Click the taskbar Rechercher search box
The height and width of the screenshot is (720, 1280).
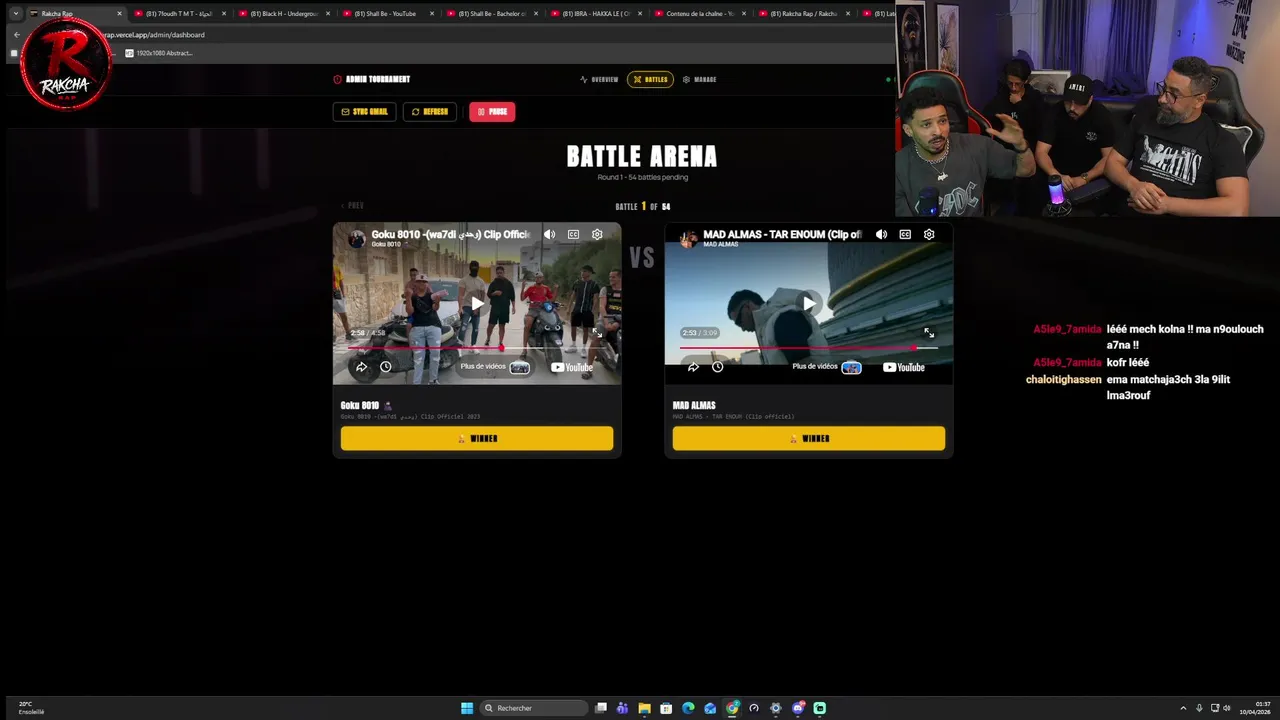534,708
